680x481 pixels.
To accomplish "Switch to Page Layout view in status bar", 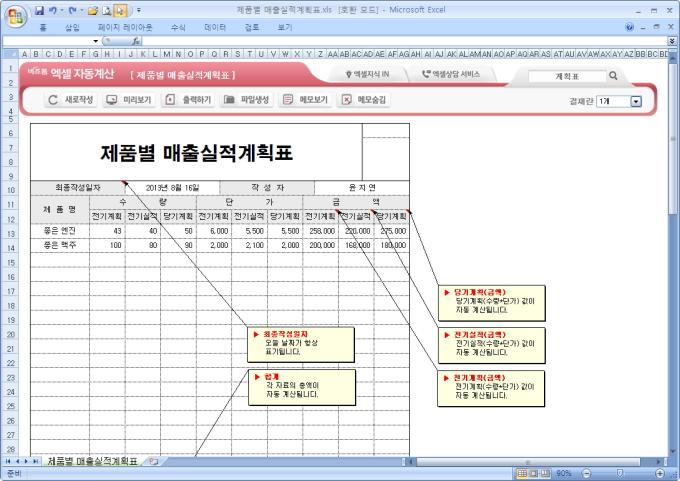I will (x=534, y=473).
